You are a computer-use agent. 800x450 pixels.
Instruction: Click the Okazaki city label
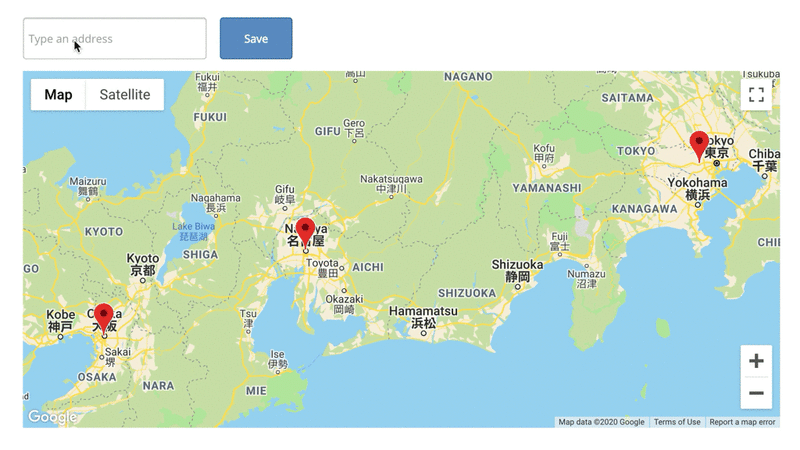coord(344,304)
